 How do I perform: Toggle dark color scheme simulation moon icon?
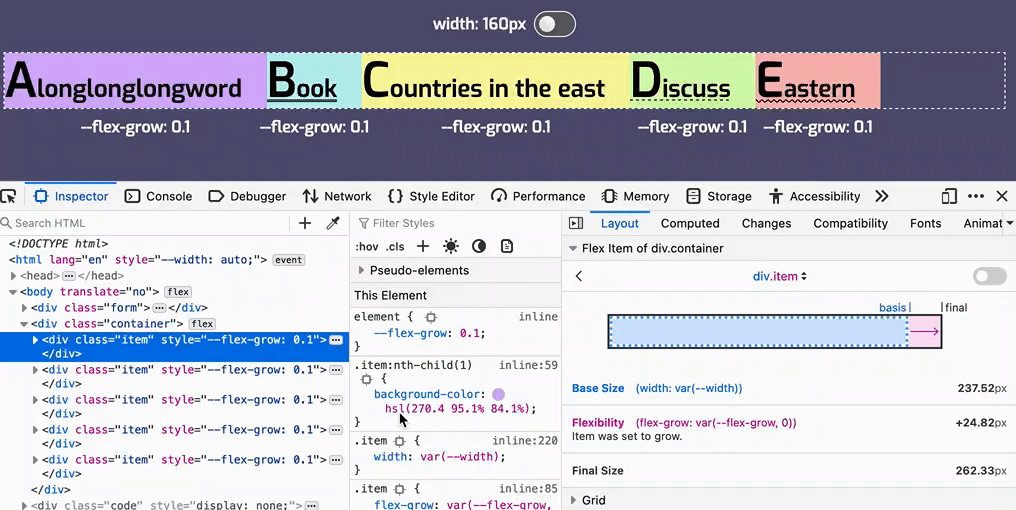pyautogui.click(x=479, y=246)
